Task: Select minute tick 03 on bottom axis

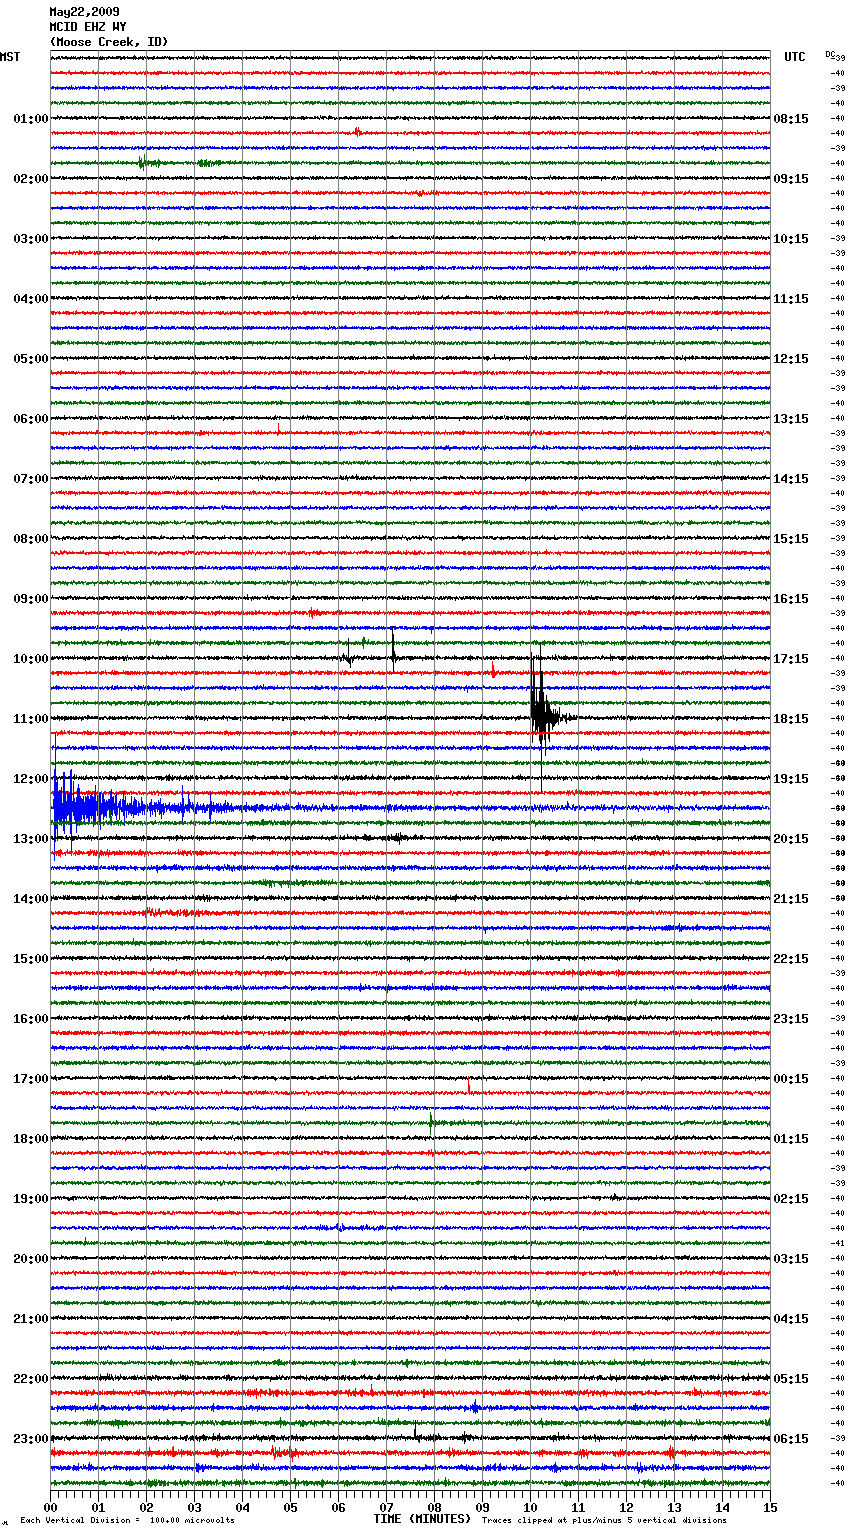Action: tap(194, 1507)
